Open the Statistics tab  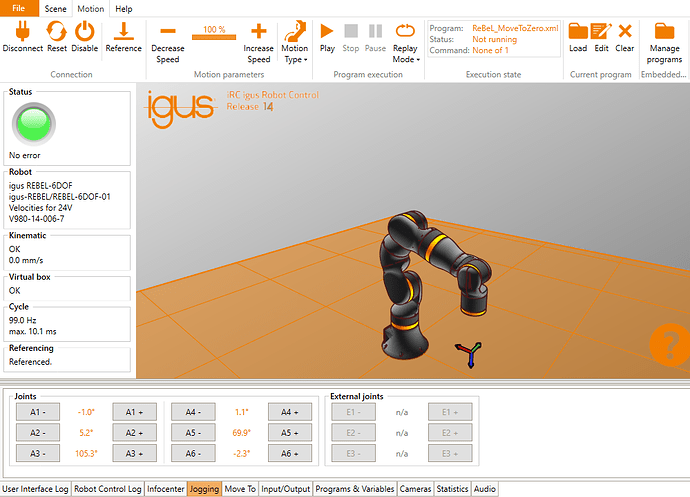(452, 489)
